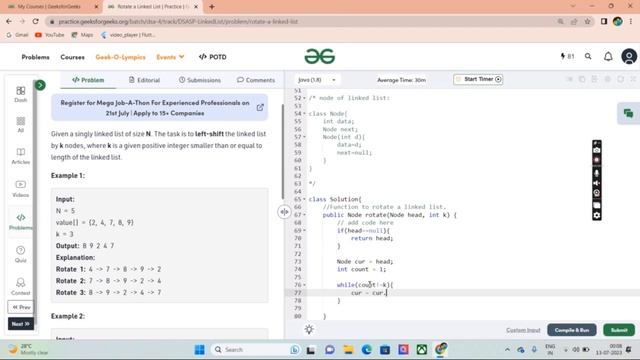
Task: Collapse the code fold at line 57
Action: [304, 137]
